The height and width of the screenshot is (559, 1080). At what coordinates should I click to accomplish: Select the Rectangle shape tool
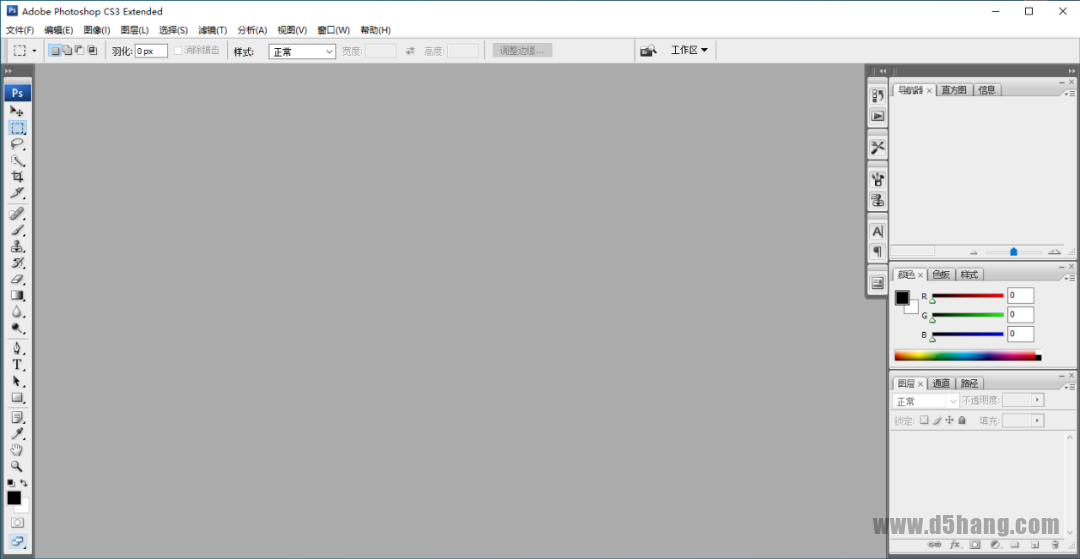17,398
